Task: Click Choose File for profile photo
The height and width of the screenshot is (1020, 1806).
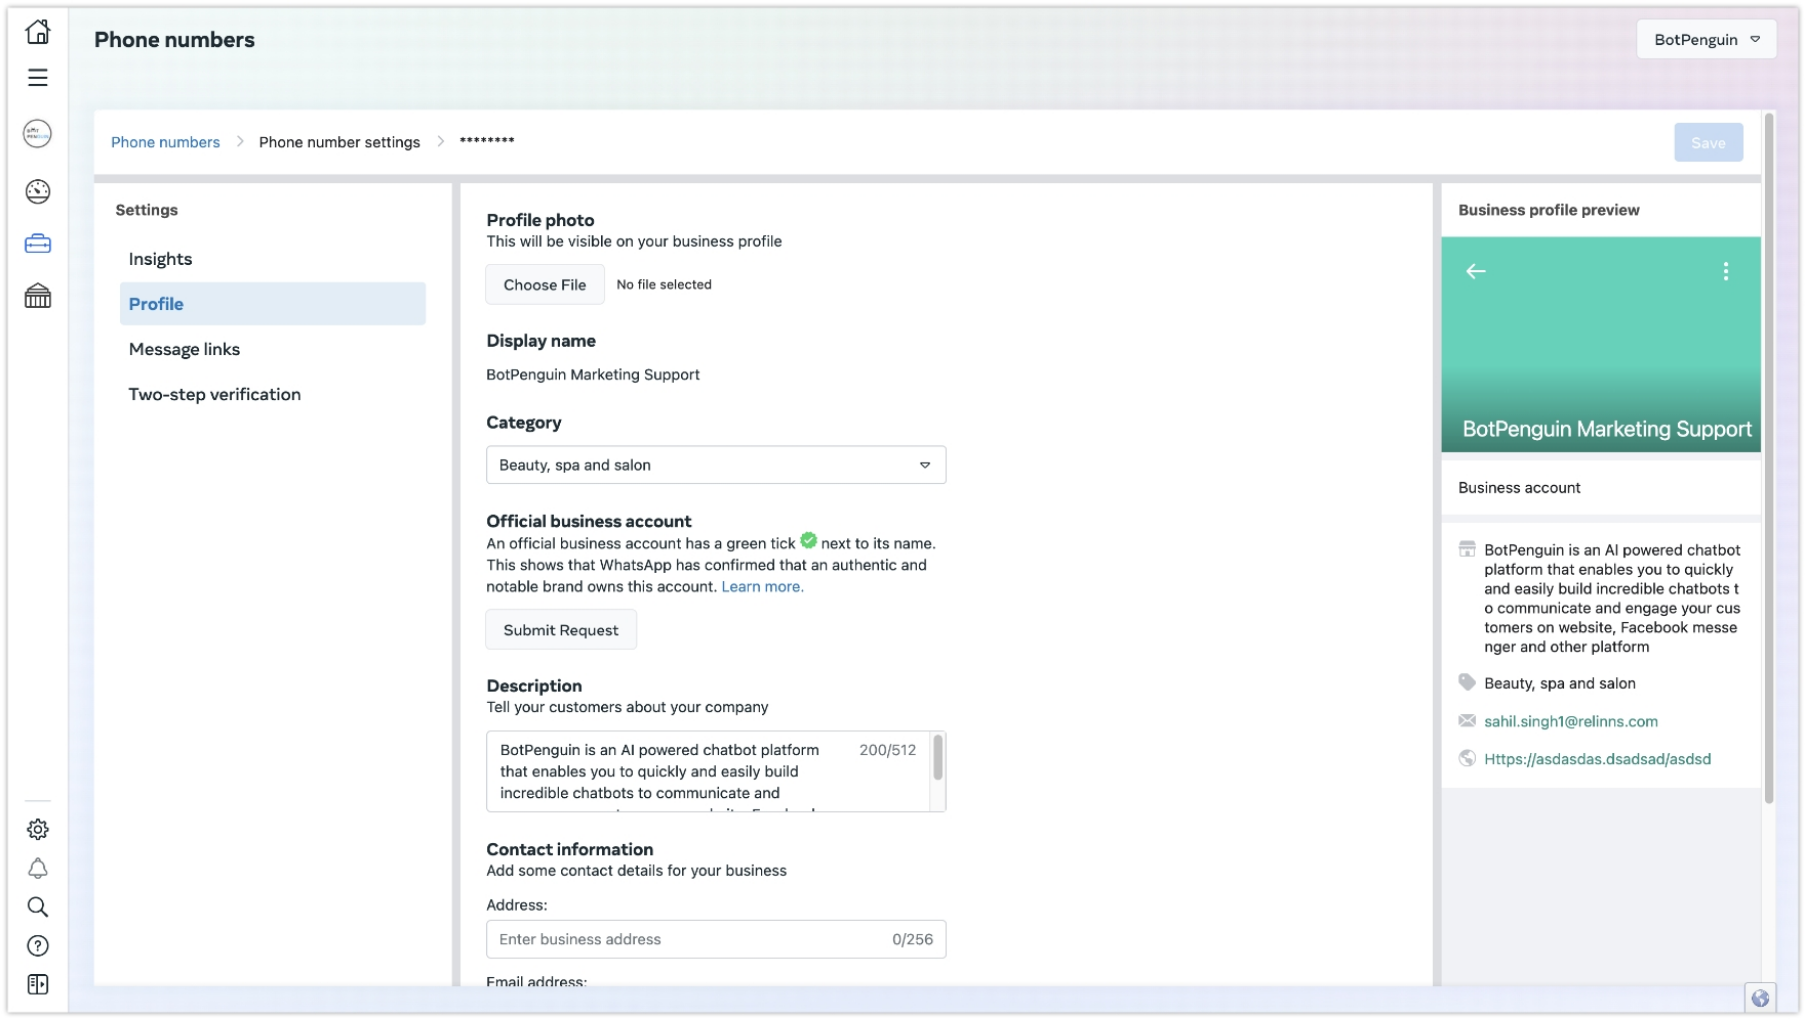Action: tap(545, 285)
